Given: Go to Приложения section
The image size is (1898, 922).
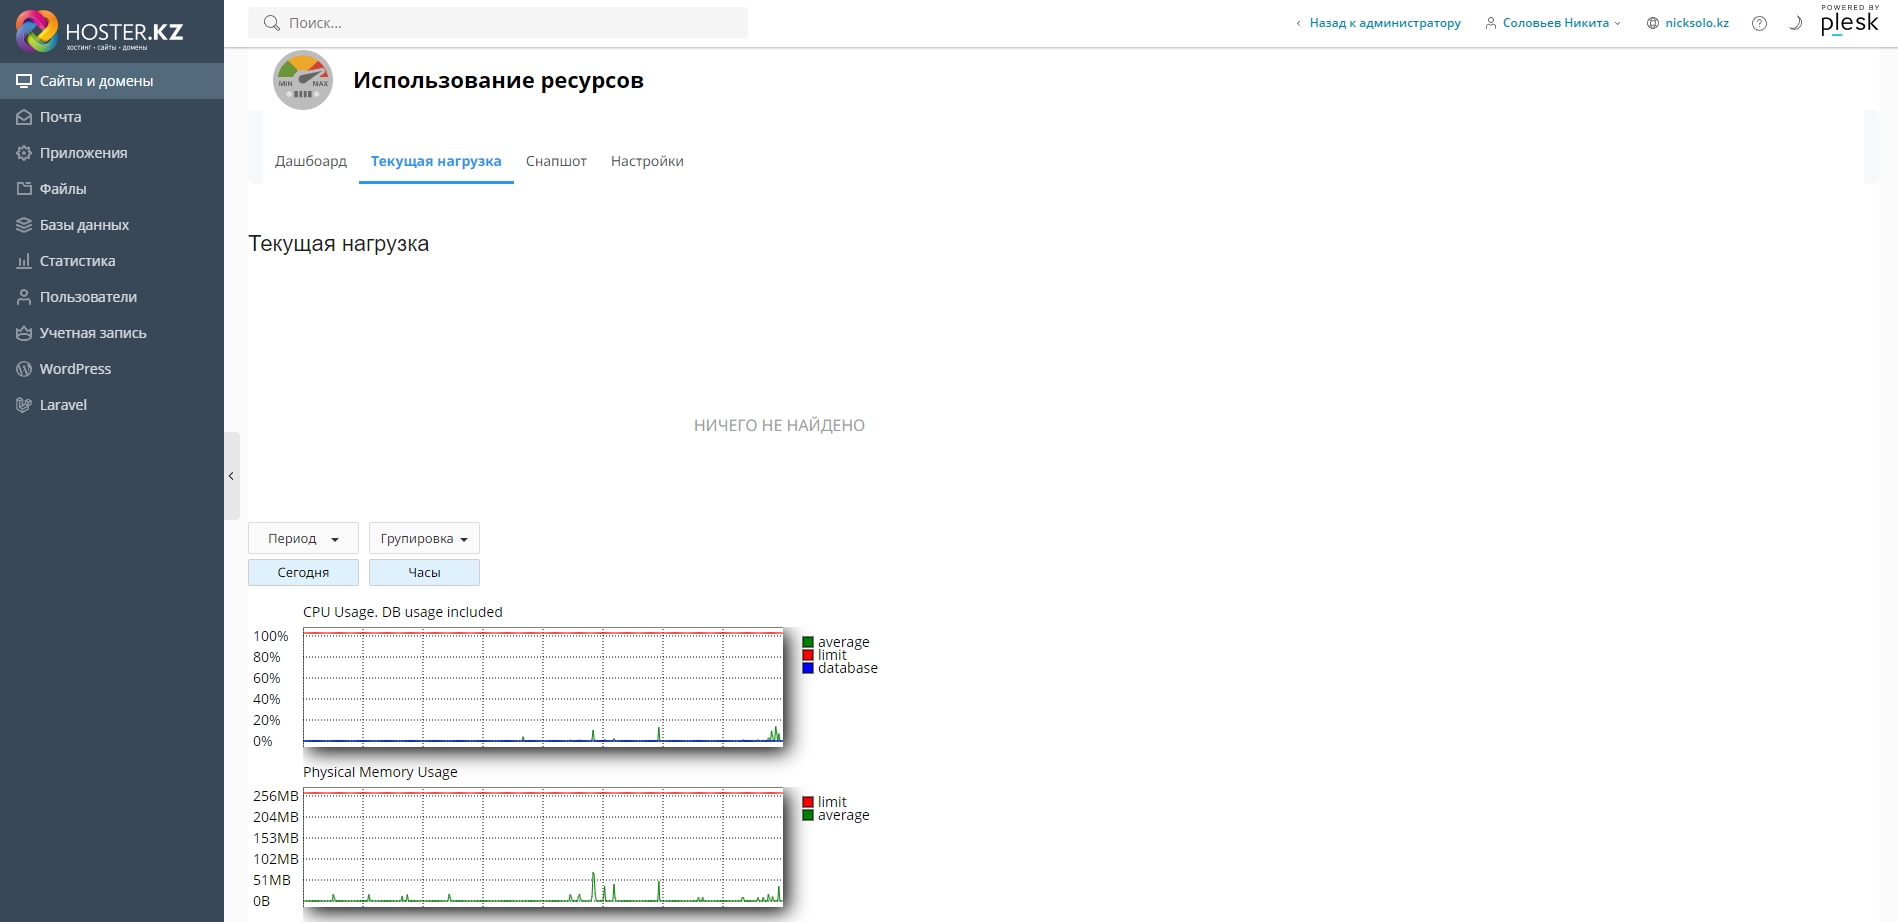Looking at the screenshot, I should (x=112, y=153).
